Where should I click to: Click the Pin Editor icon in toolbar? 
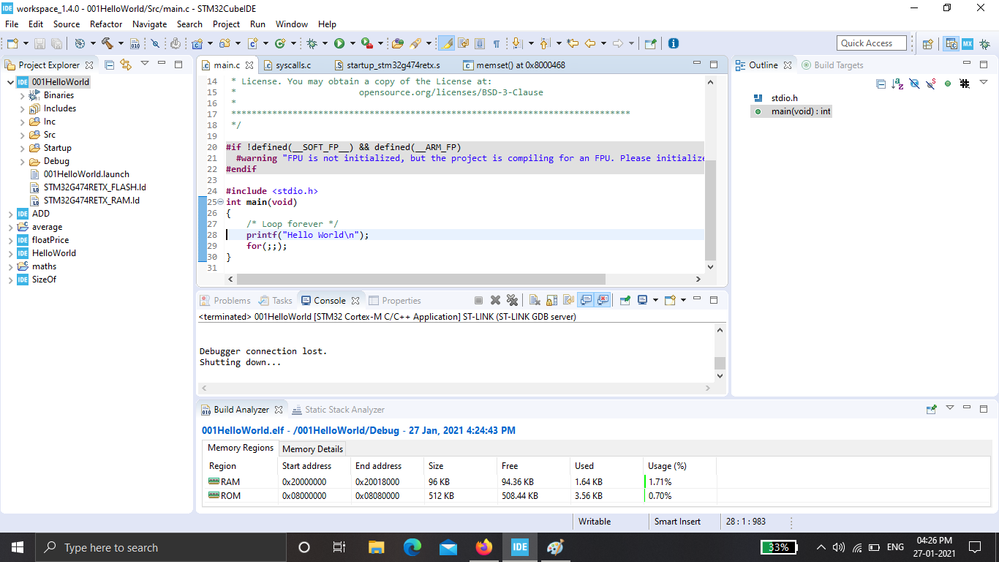650,43
